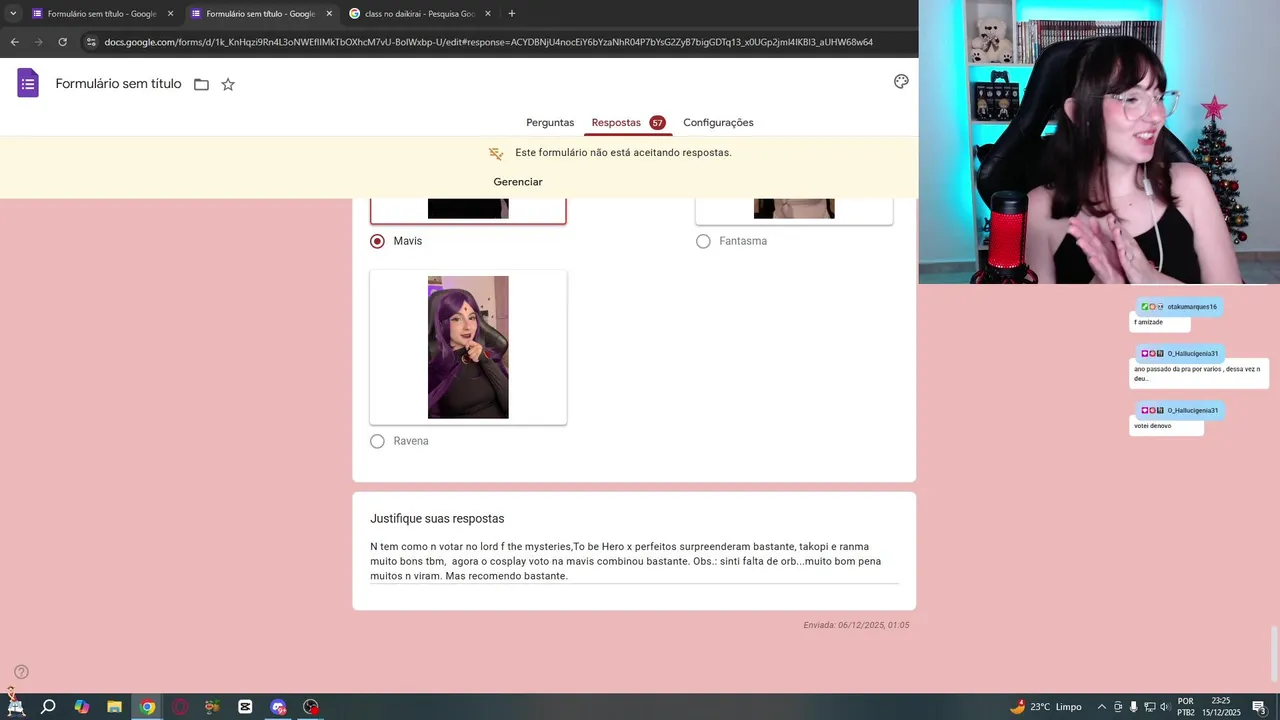The width and height of the screenshot is (1280, 720).
Task: Click the Mavis option image thumbnail
Action: (468, 208)
